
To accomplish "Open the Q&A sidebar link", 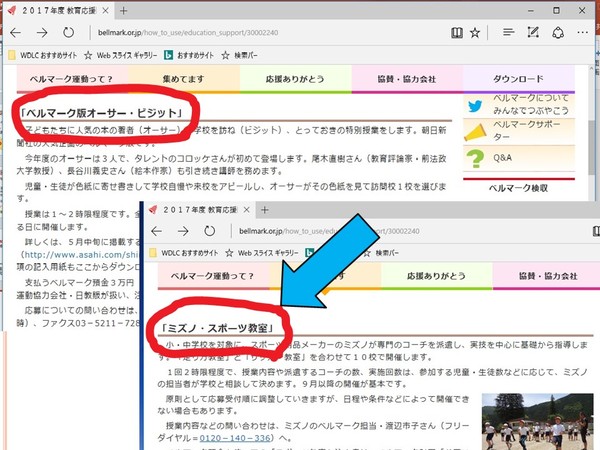I will point(502,158).
